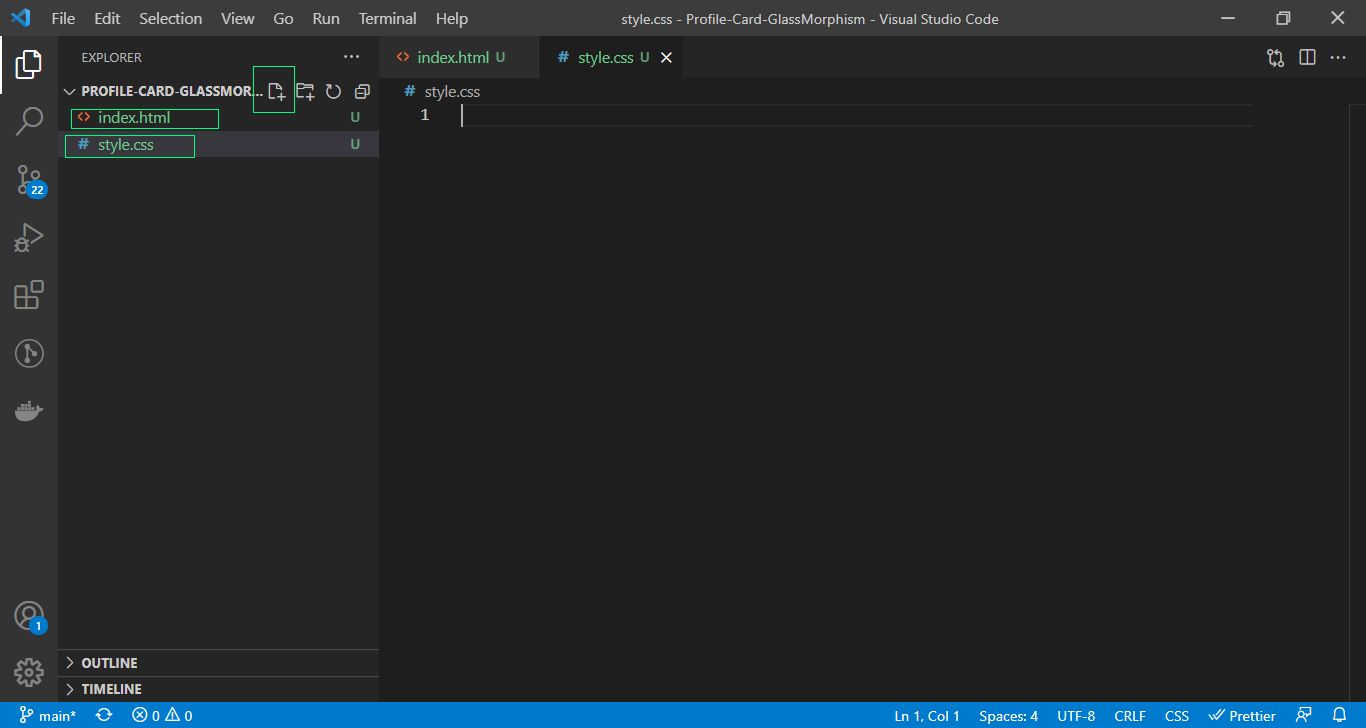
Task: Click Synchronize Changes icon in status bar
Action: 104,715
